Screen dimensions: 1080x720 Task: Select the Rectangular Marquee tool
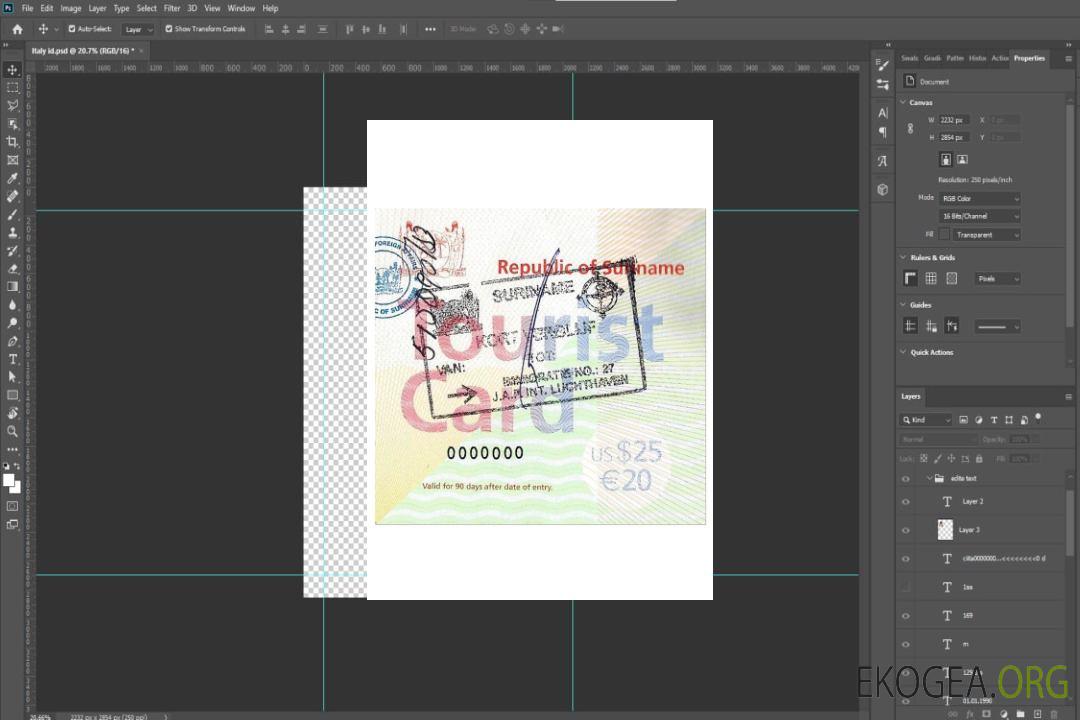(12, 88)
